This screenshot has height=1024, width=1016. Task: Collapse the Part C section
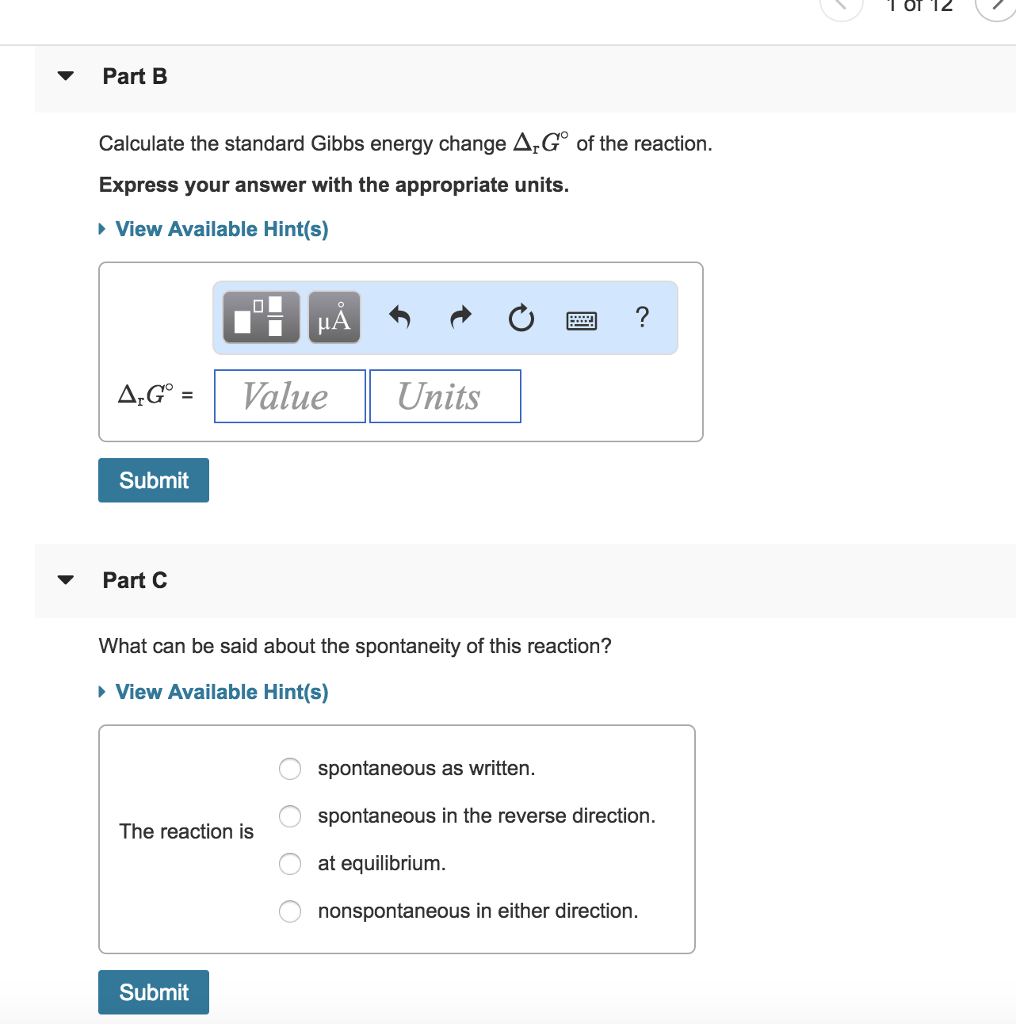point(64,578)
